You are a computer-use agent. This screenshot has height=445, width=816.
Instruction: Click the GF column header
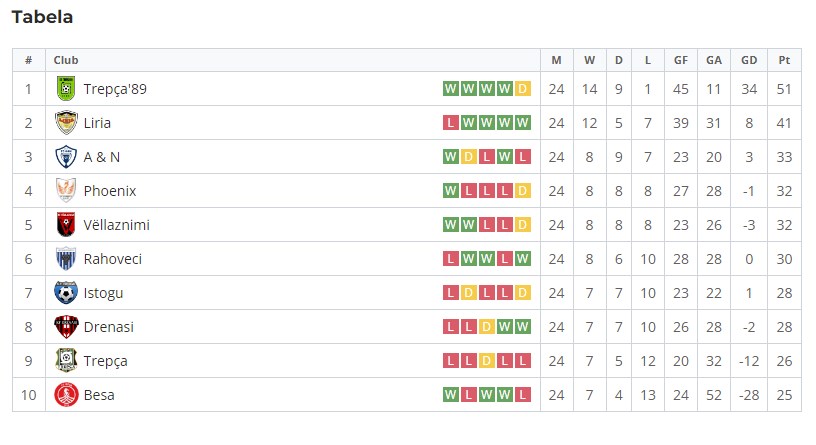coord(681,60)
